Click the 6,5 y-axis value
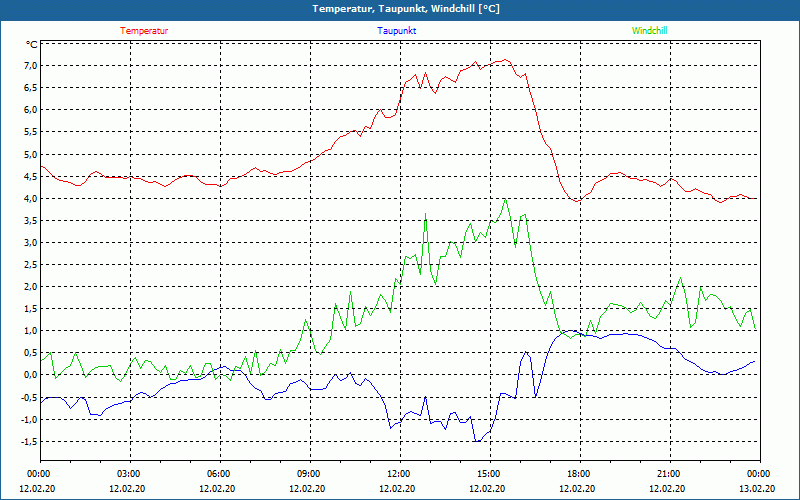Screen dimensions: 800x500 click(x=31, y=88)
